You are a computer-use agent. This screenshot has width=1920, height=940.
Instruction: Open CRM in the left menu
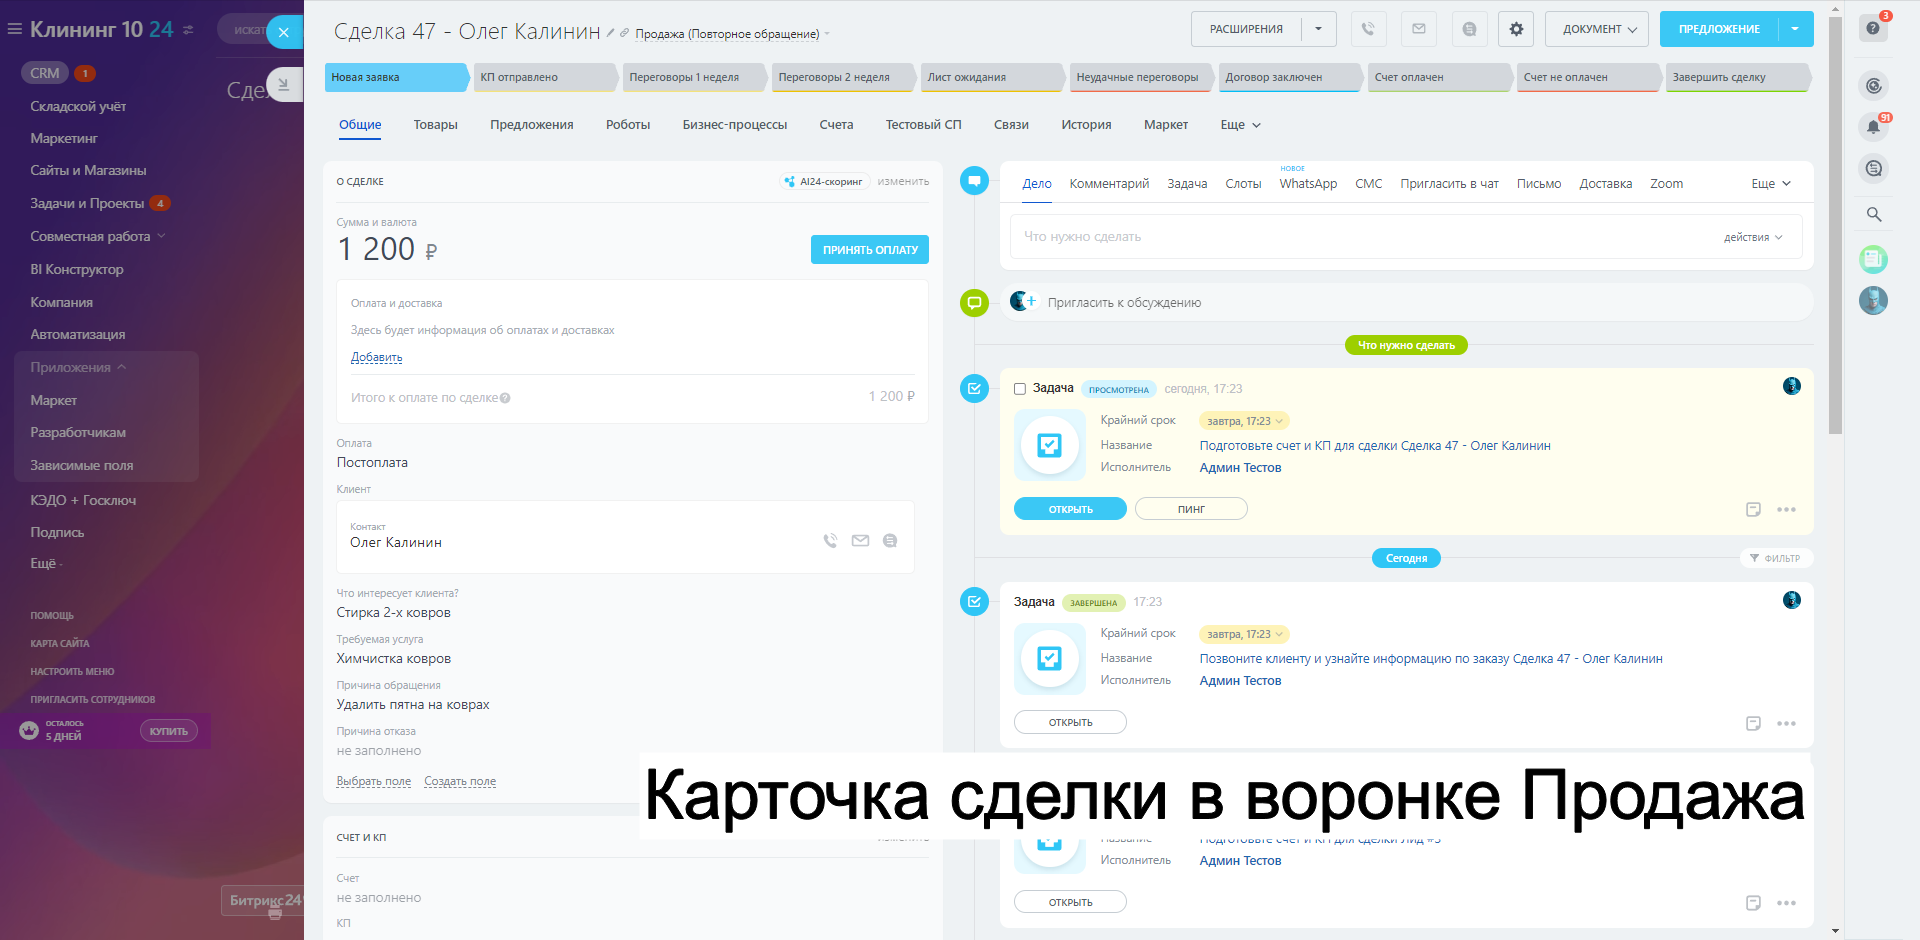(x=45, y=73)
